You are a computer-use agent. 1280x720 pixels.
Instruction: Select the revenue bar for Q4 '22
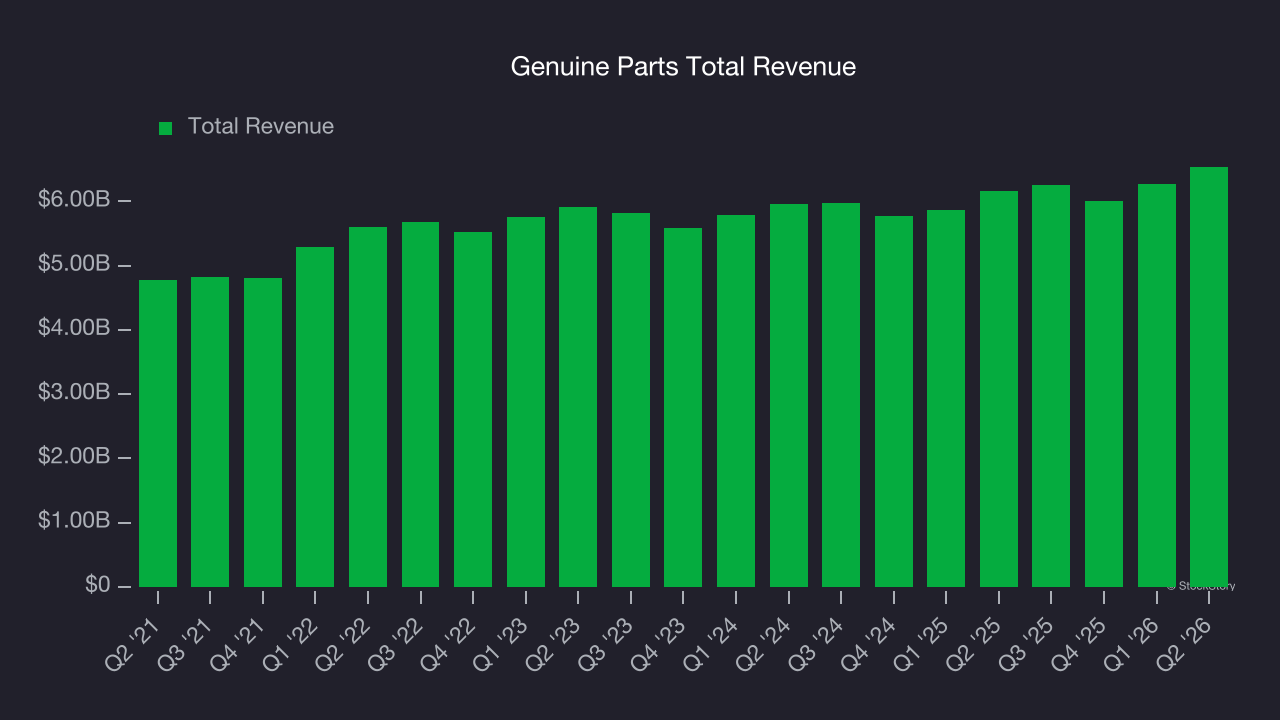click(x=473, y=409)
